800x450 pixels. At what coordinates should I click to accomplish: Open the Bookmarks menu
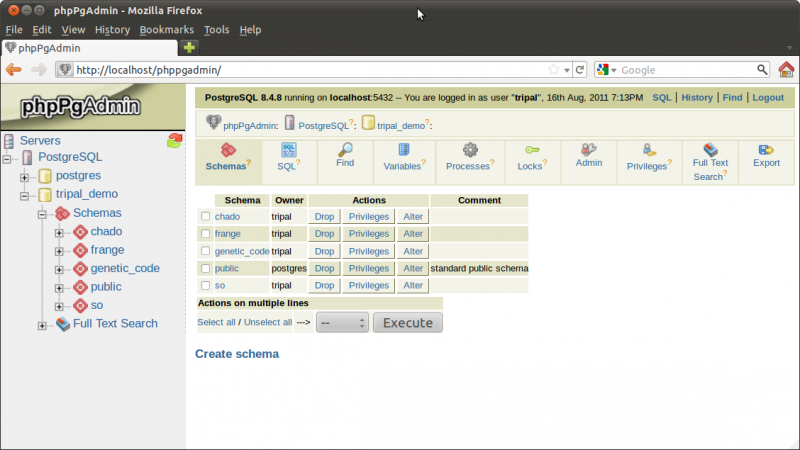[x=166, y=30]
